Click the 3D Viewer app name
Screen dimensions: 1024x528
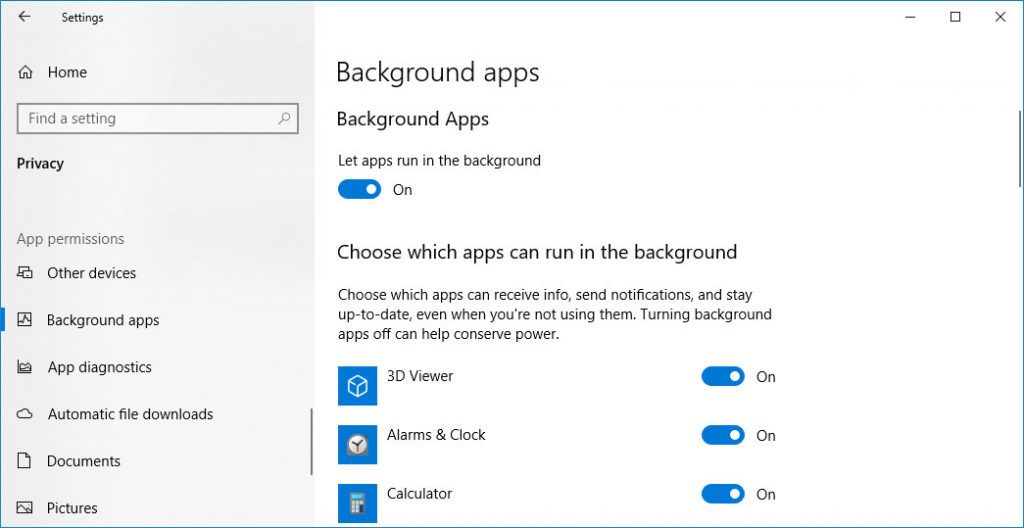[x=420, y=376]
